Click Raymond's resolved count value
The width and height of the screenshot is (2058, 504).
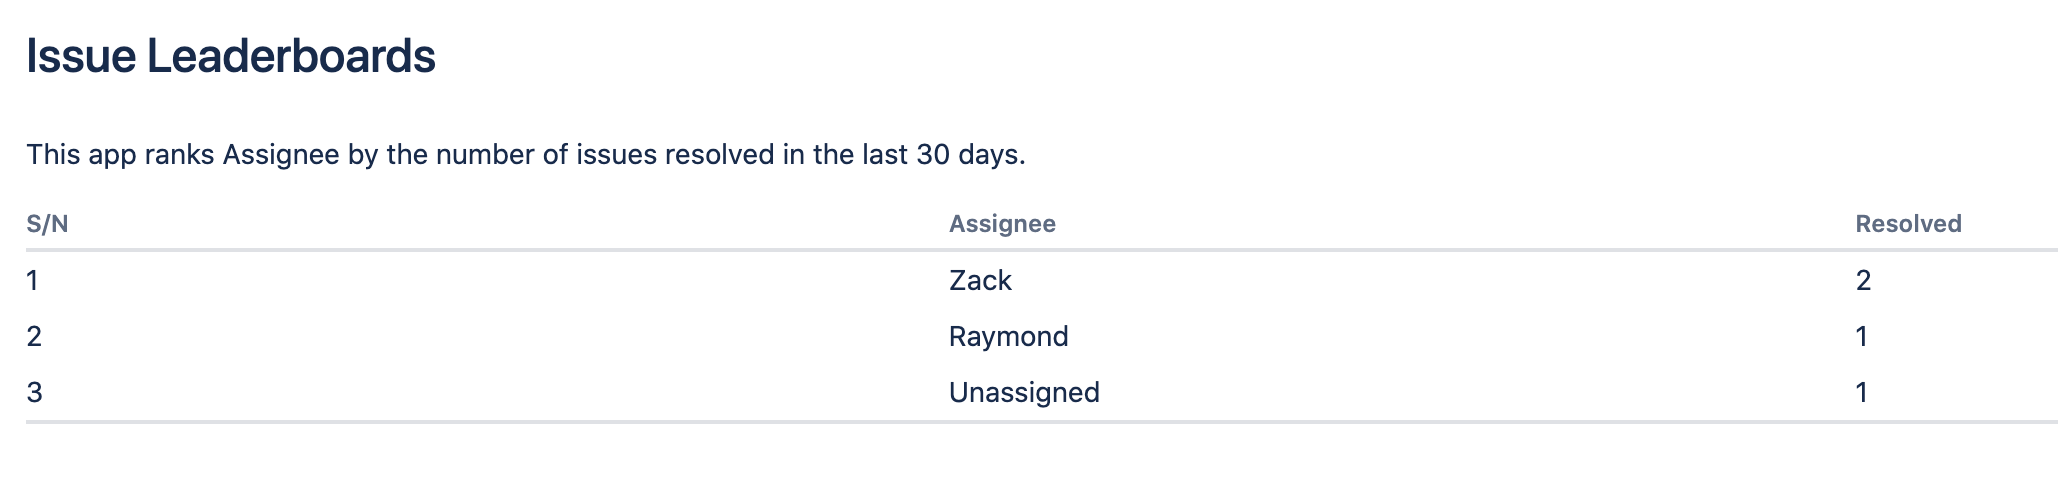pyautogui.click(x=1862, y=336)
